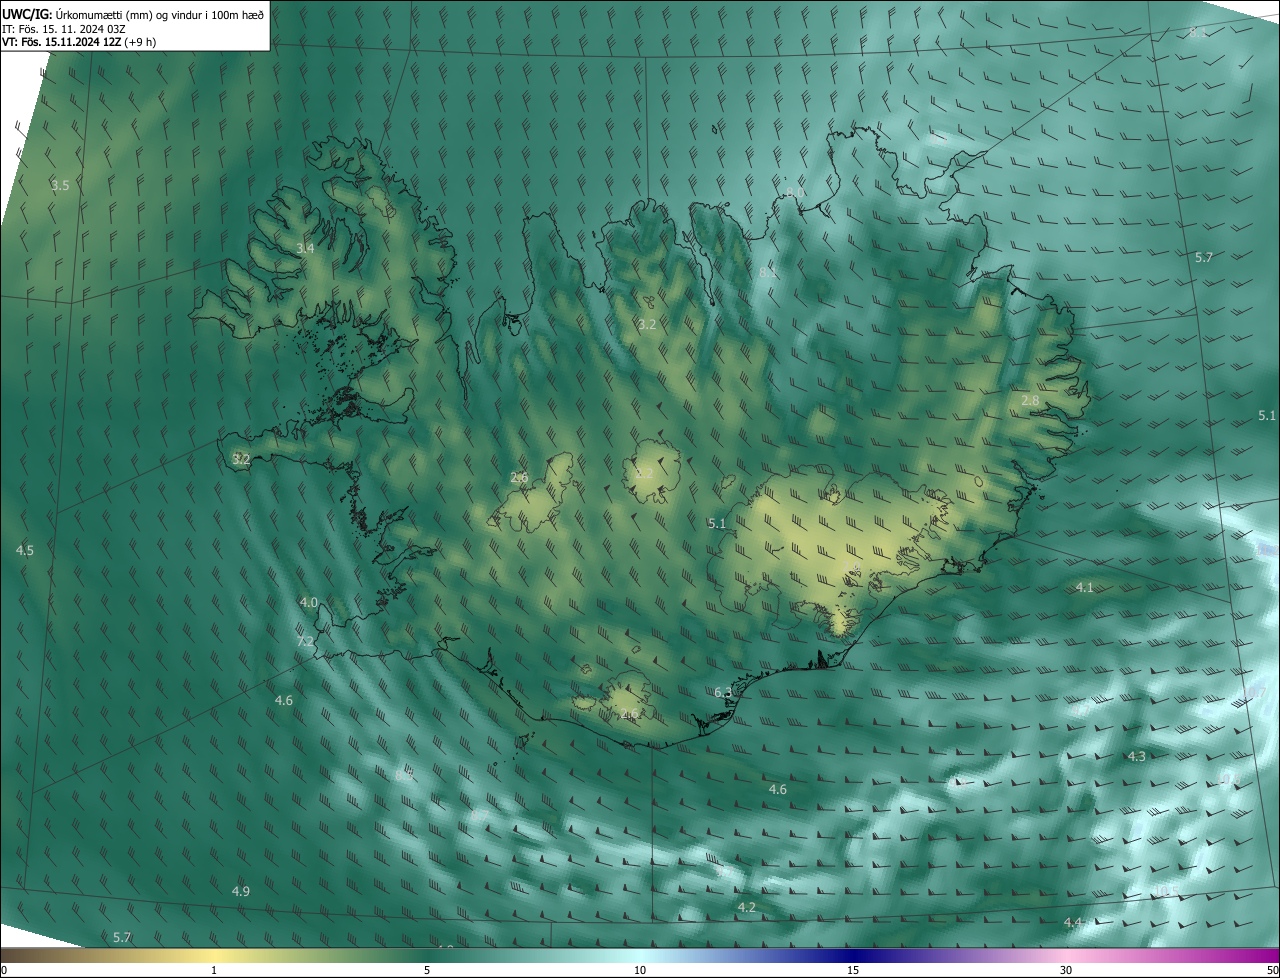
Task: Click the 3.2 value on the Snæfellsnes peninsula
Action: click(x=240, y=459)
